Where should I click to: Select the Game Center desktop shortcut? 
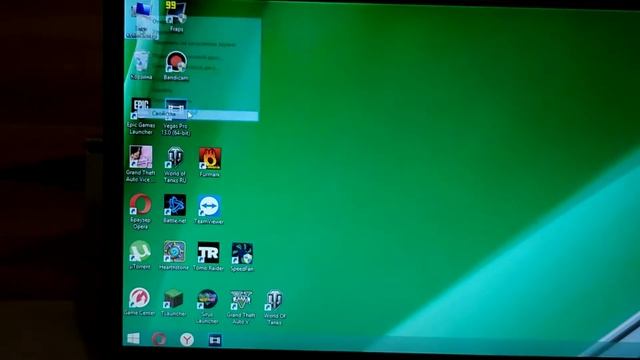pos(139,302)
